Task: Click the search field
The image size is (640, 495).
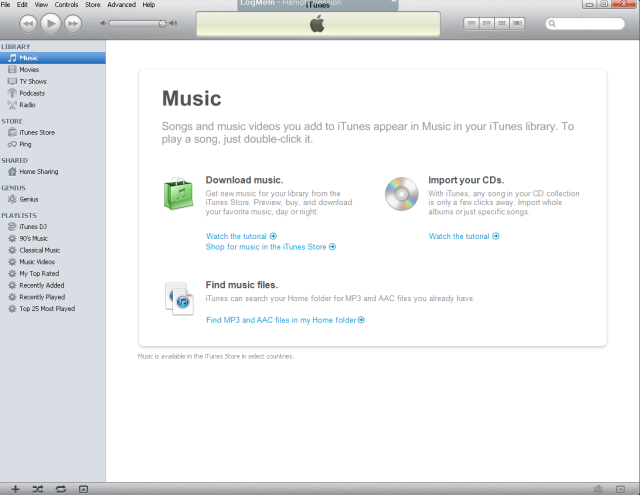Action: tap(585, 24)
